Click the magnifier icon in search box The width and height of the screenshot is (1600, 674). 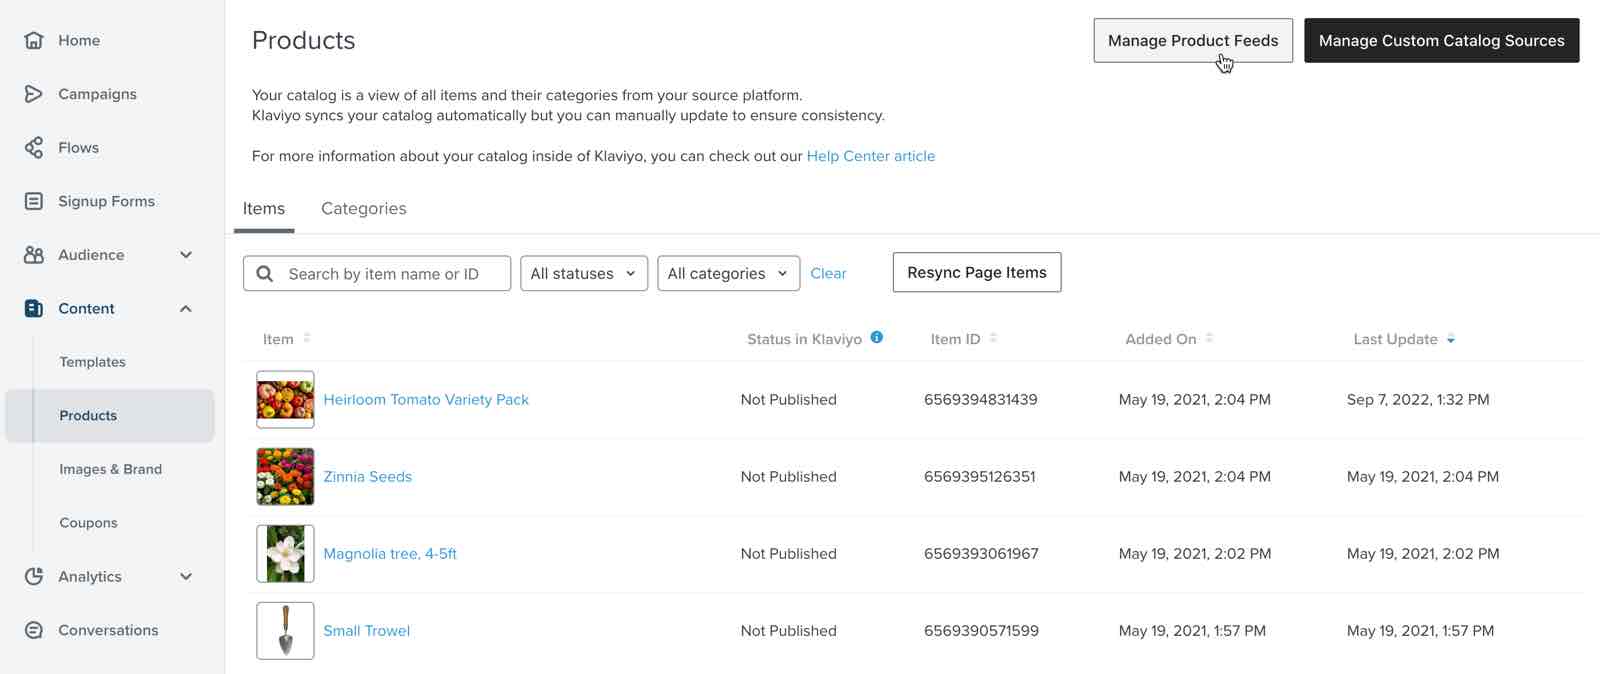pyautogui.click(x=265, y=274)
